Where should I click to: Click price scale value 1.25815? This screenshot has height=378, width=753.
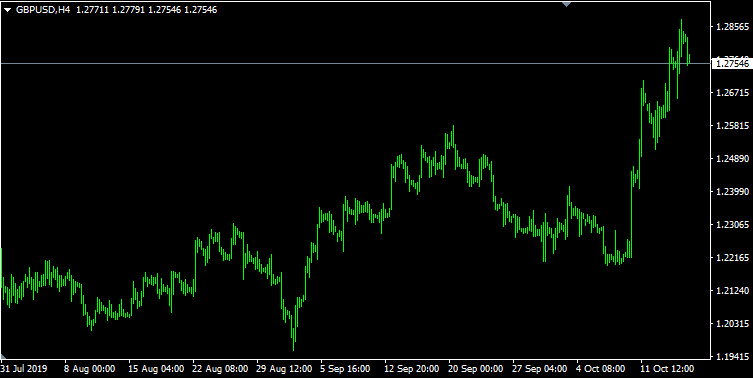point(732,126)
